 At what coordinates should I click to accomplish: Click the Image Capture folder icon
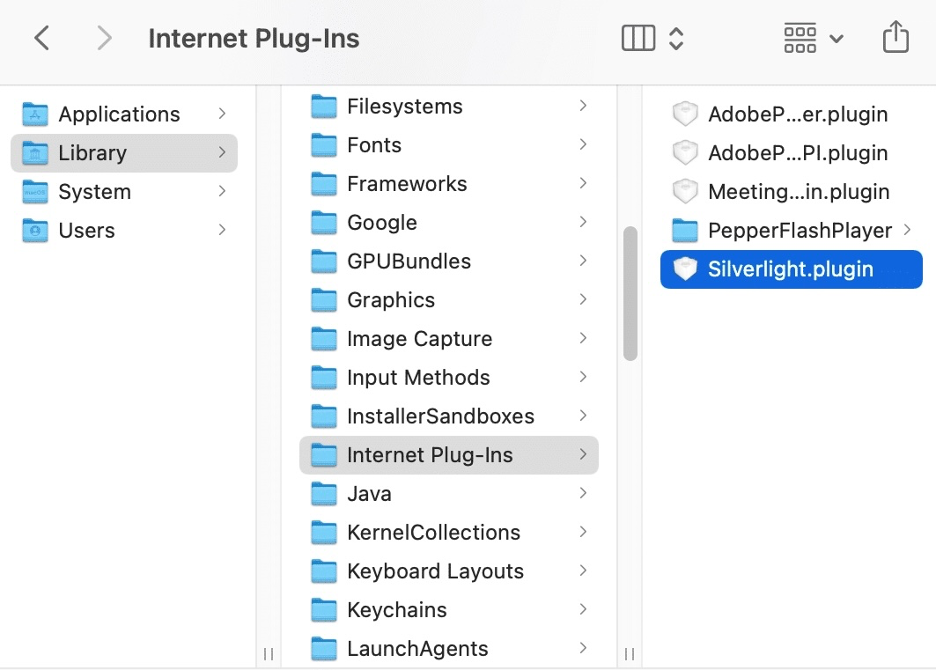click(x=324, y=339)
